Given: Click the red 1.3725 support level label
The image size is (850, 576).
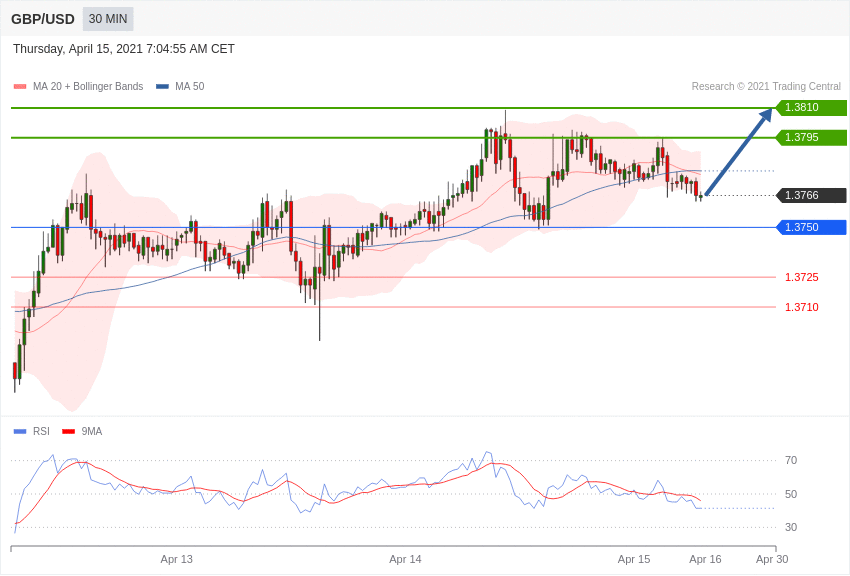Looking at the screenshot, I should (802, 277).
